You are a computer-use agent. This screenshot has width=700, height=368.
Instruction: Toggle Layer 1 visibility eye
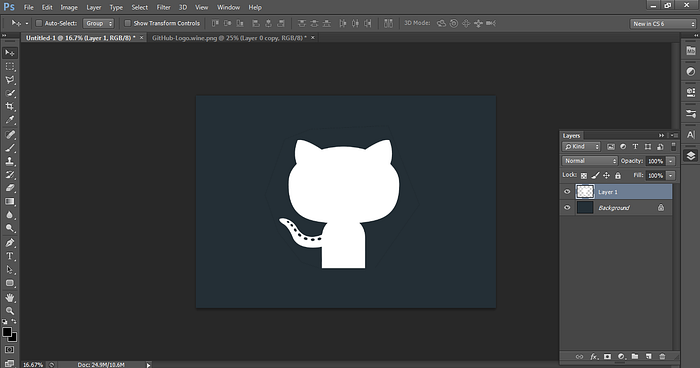coord(567,192)
